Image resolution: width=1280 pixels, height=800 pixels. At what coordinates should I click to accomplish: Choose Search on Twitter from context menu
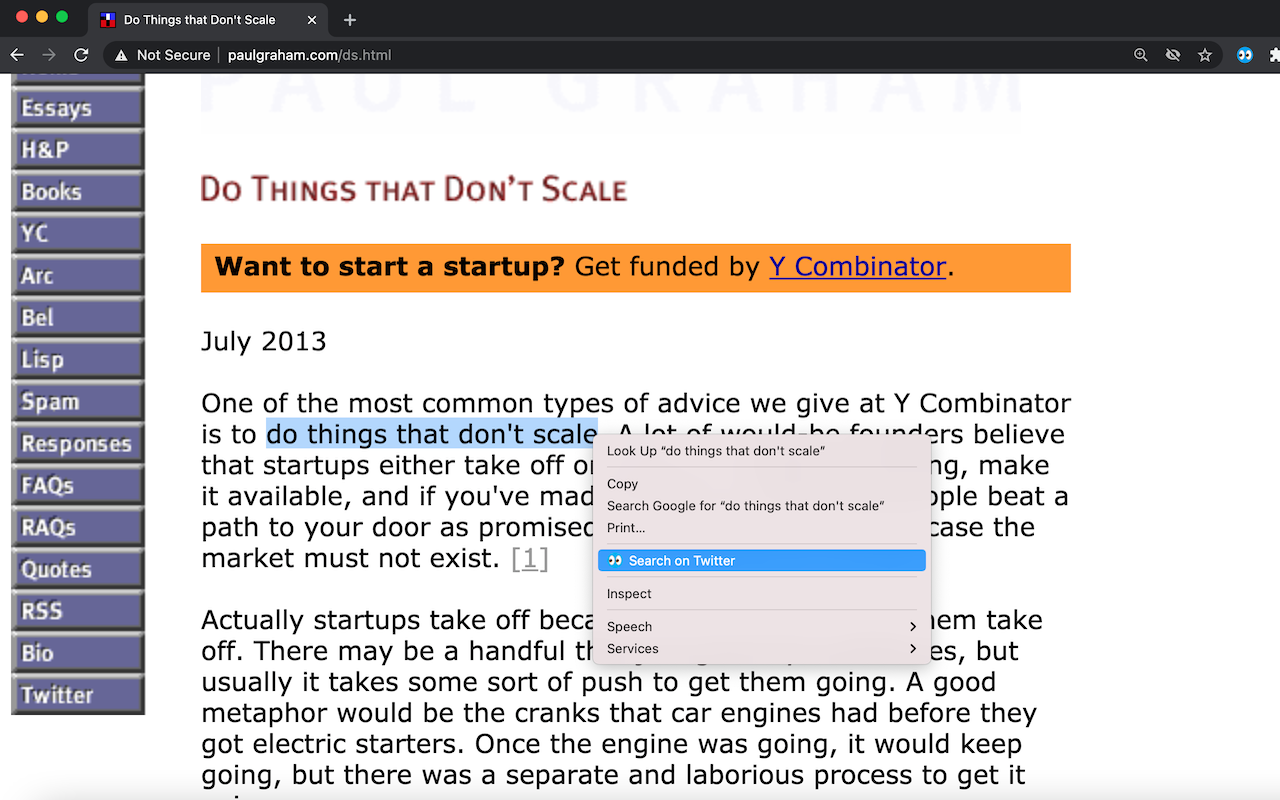(x=762, y=561)
